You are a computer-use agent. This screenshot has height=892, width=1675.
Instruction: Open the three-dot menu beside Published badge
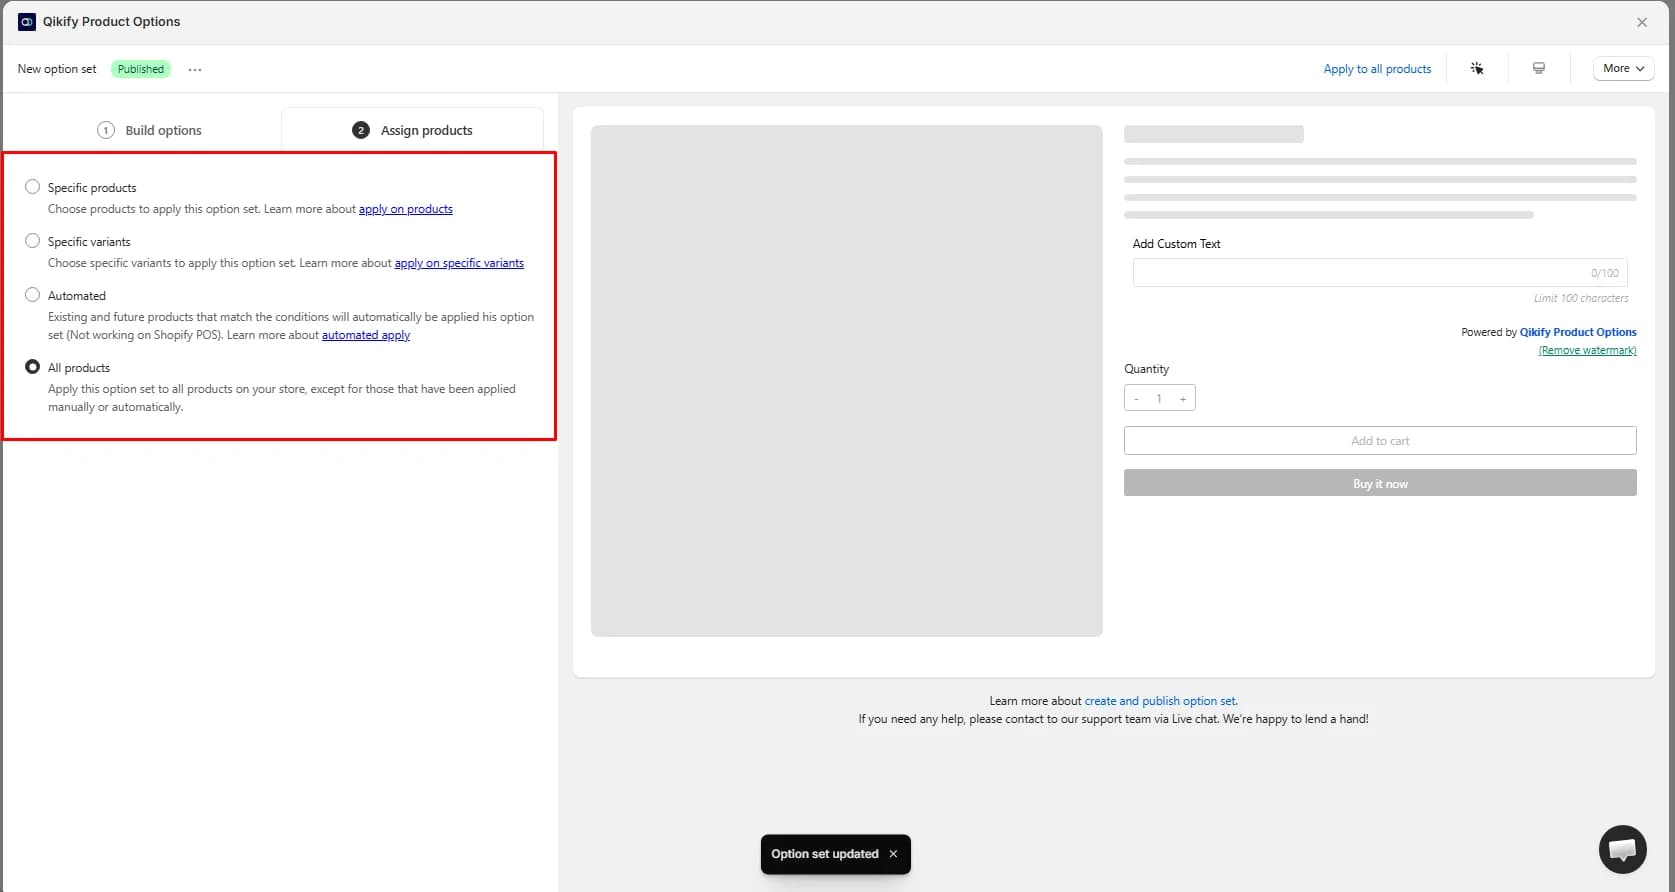tap(195, 69)
